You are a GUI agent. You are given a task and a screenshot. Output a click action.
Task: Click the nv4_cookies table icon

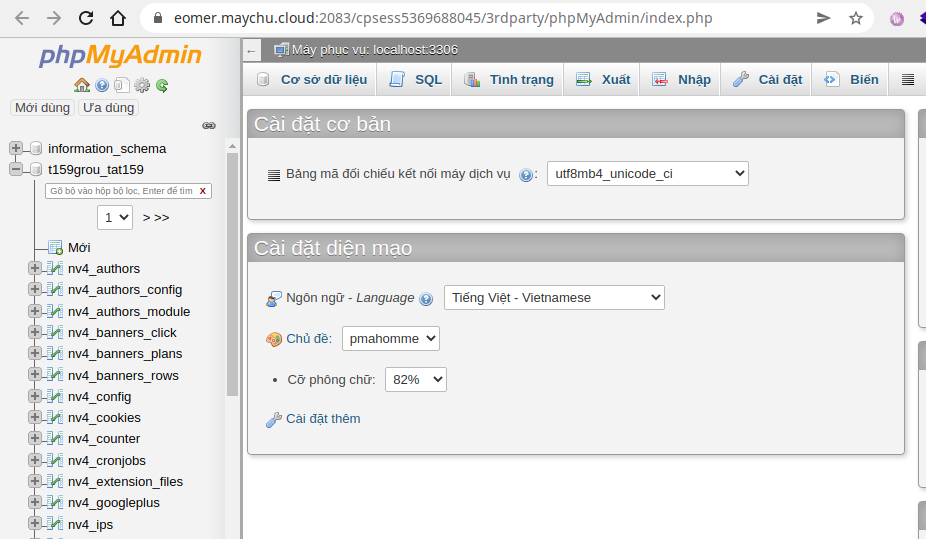pyautogui.click(x=55, y=417)
